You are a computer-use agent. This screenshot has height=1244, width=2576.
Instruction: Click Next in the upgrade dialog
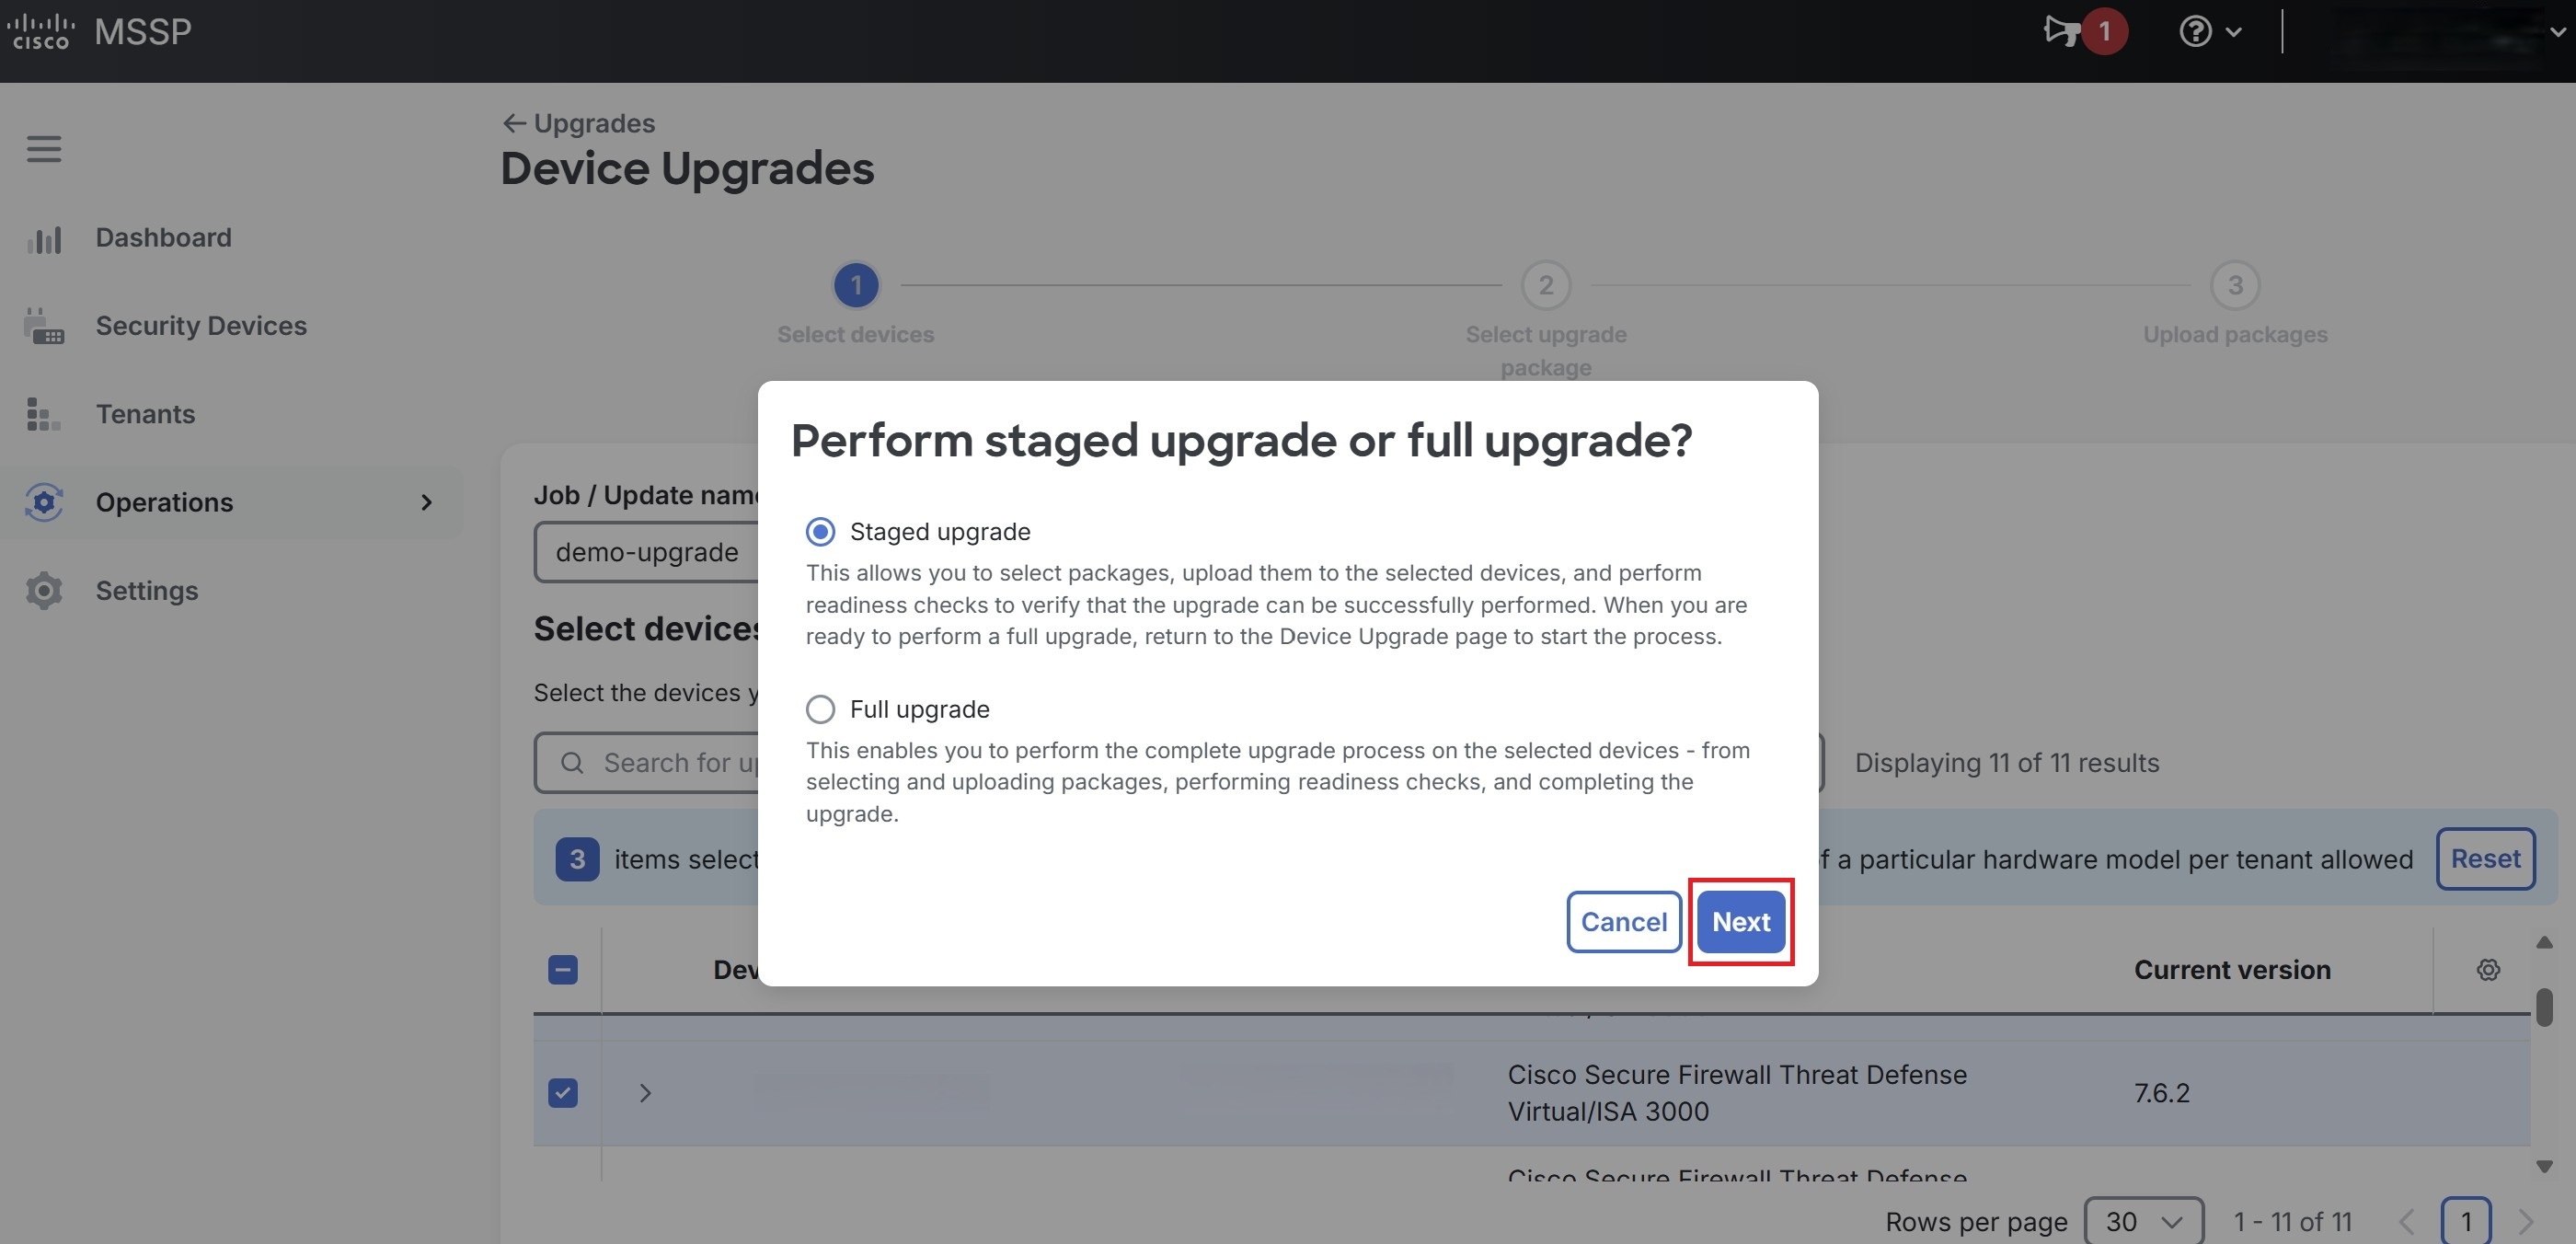(x=1740, y=921)
